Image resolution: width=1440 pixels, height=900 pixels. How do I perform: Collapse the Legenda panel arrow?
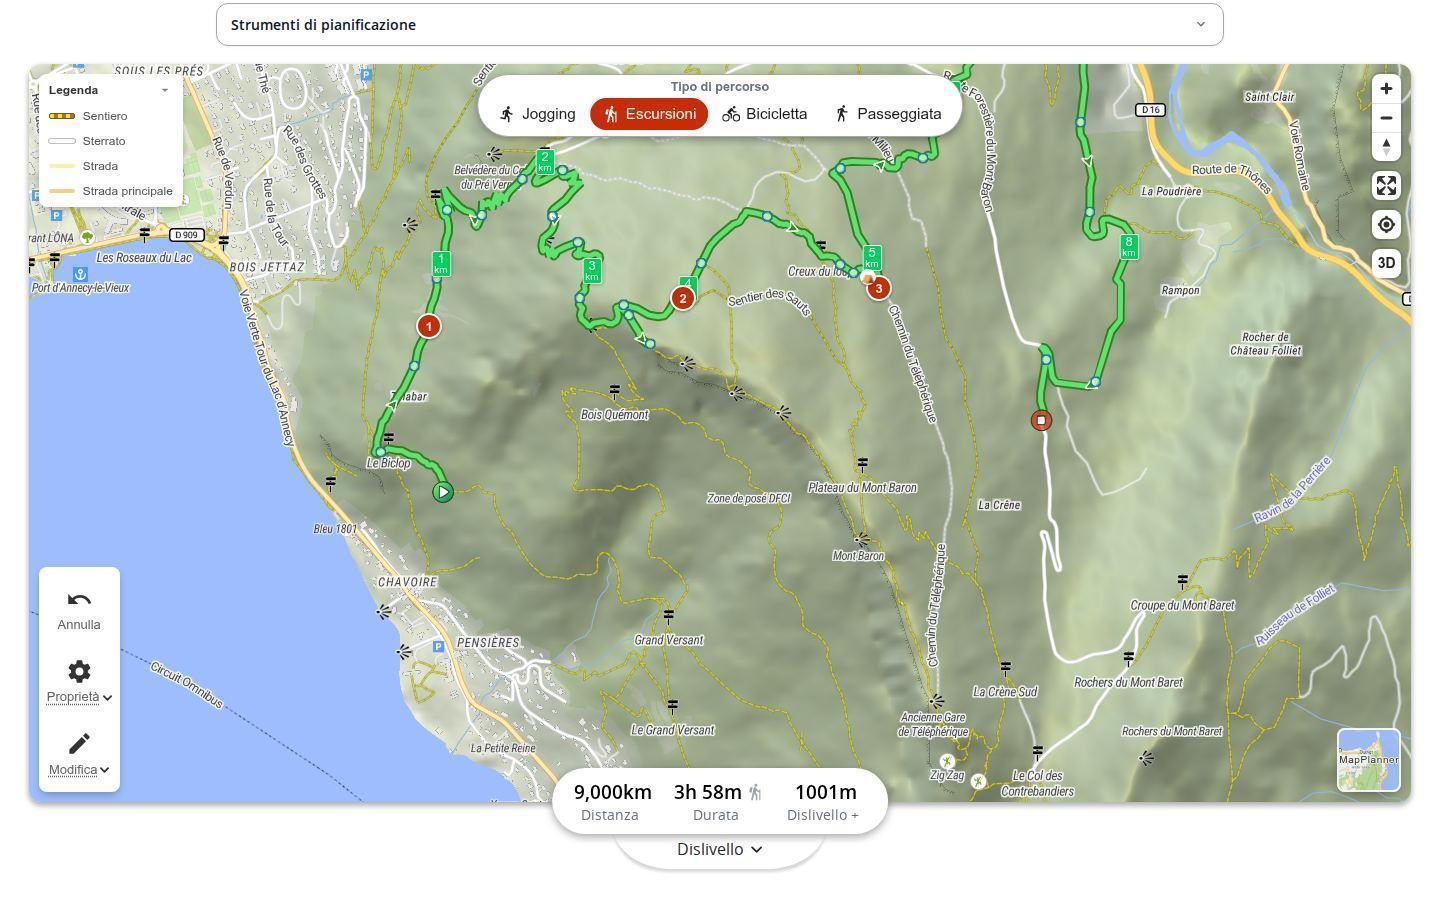[x=165, y=90]
